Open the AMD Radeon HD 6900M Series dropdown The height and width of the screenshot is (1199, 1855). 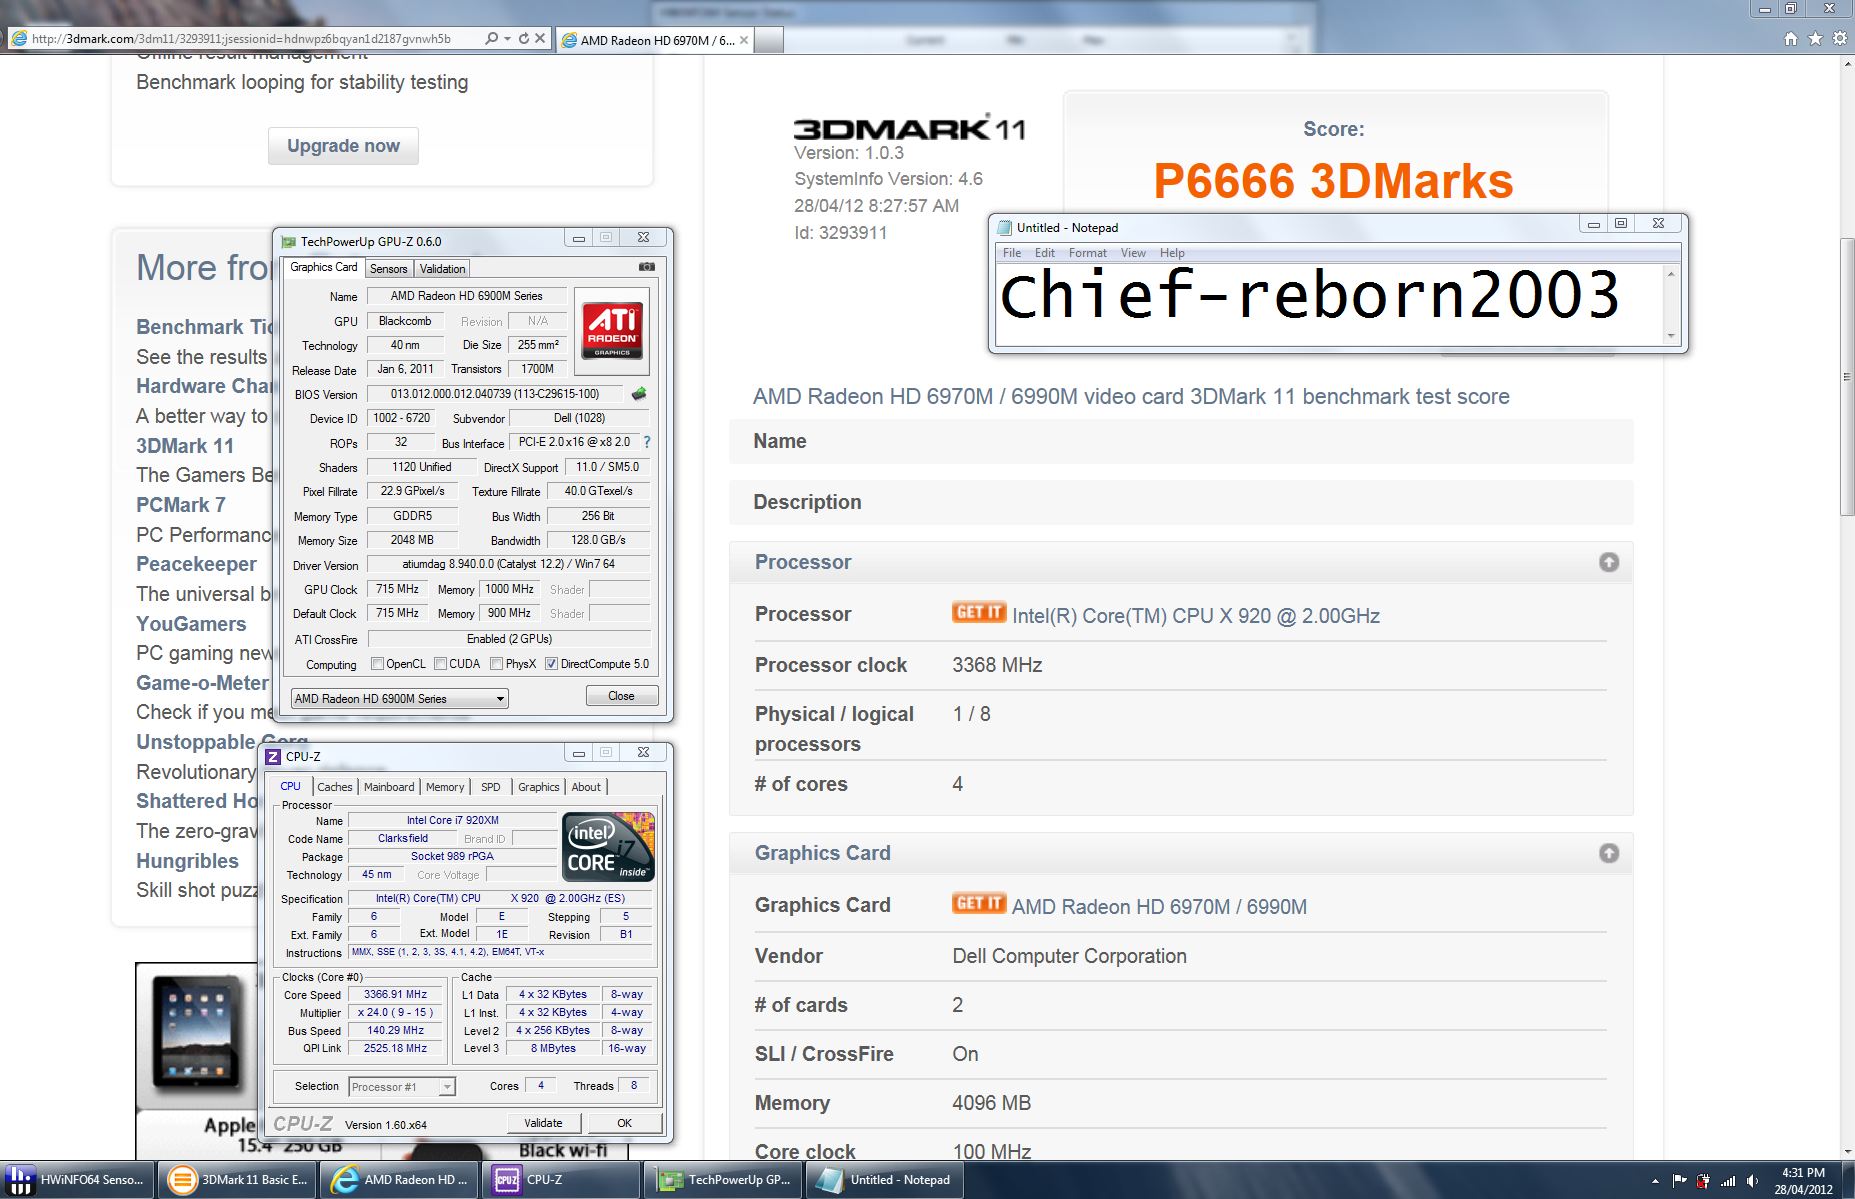pos(399,698)
